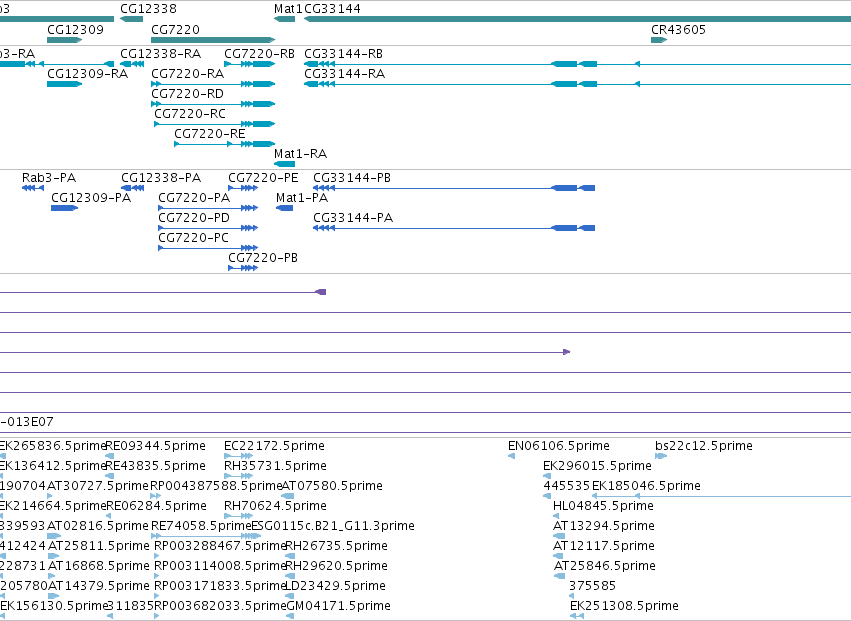
Task: Click the CG12338 gene label
Action: click(148, 9)
